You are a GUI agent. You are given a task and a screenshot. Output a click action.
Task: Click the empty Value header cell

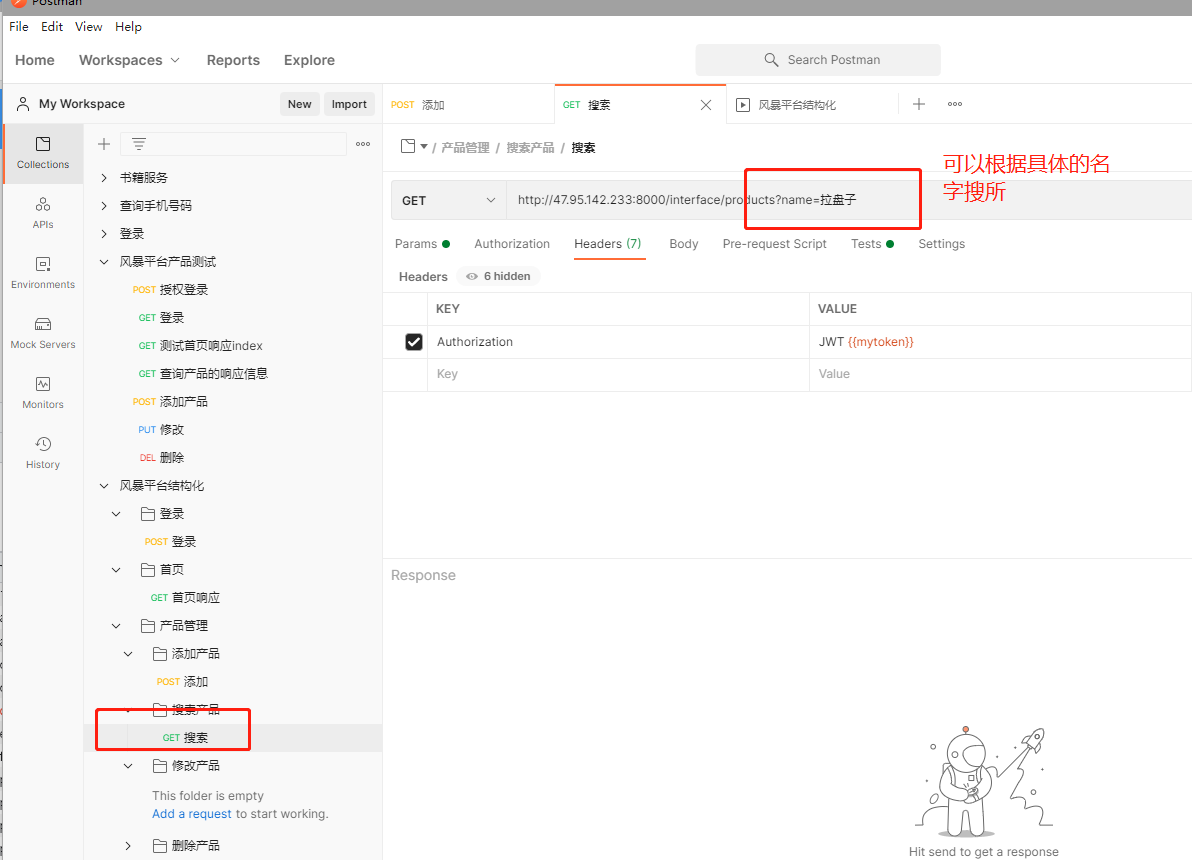pos(1000,374)
